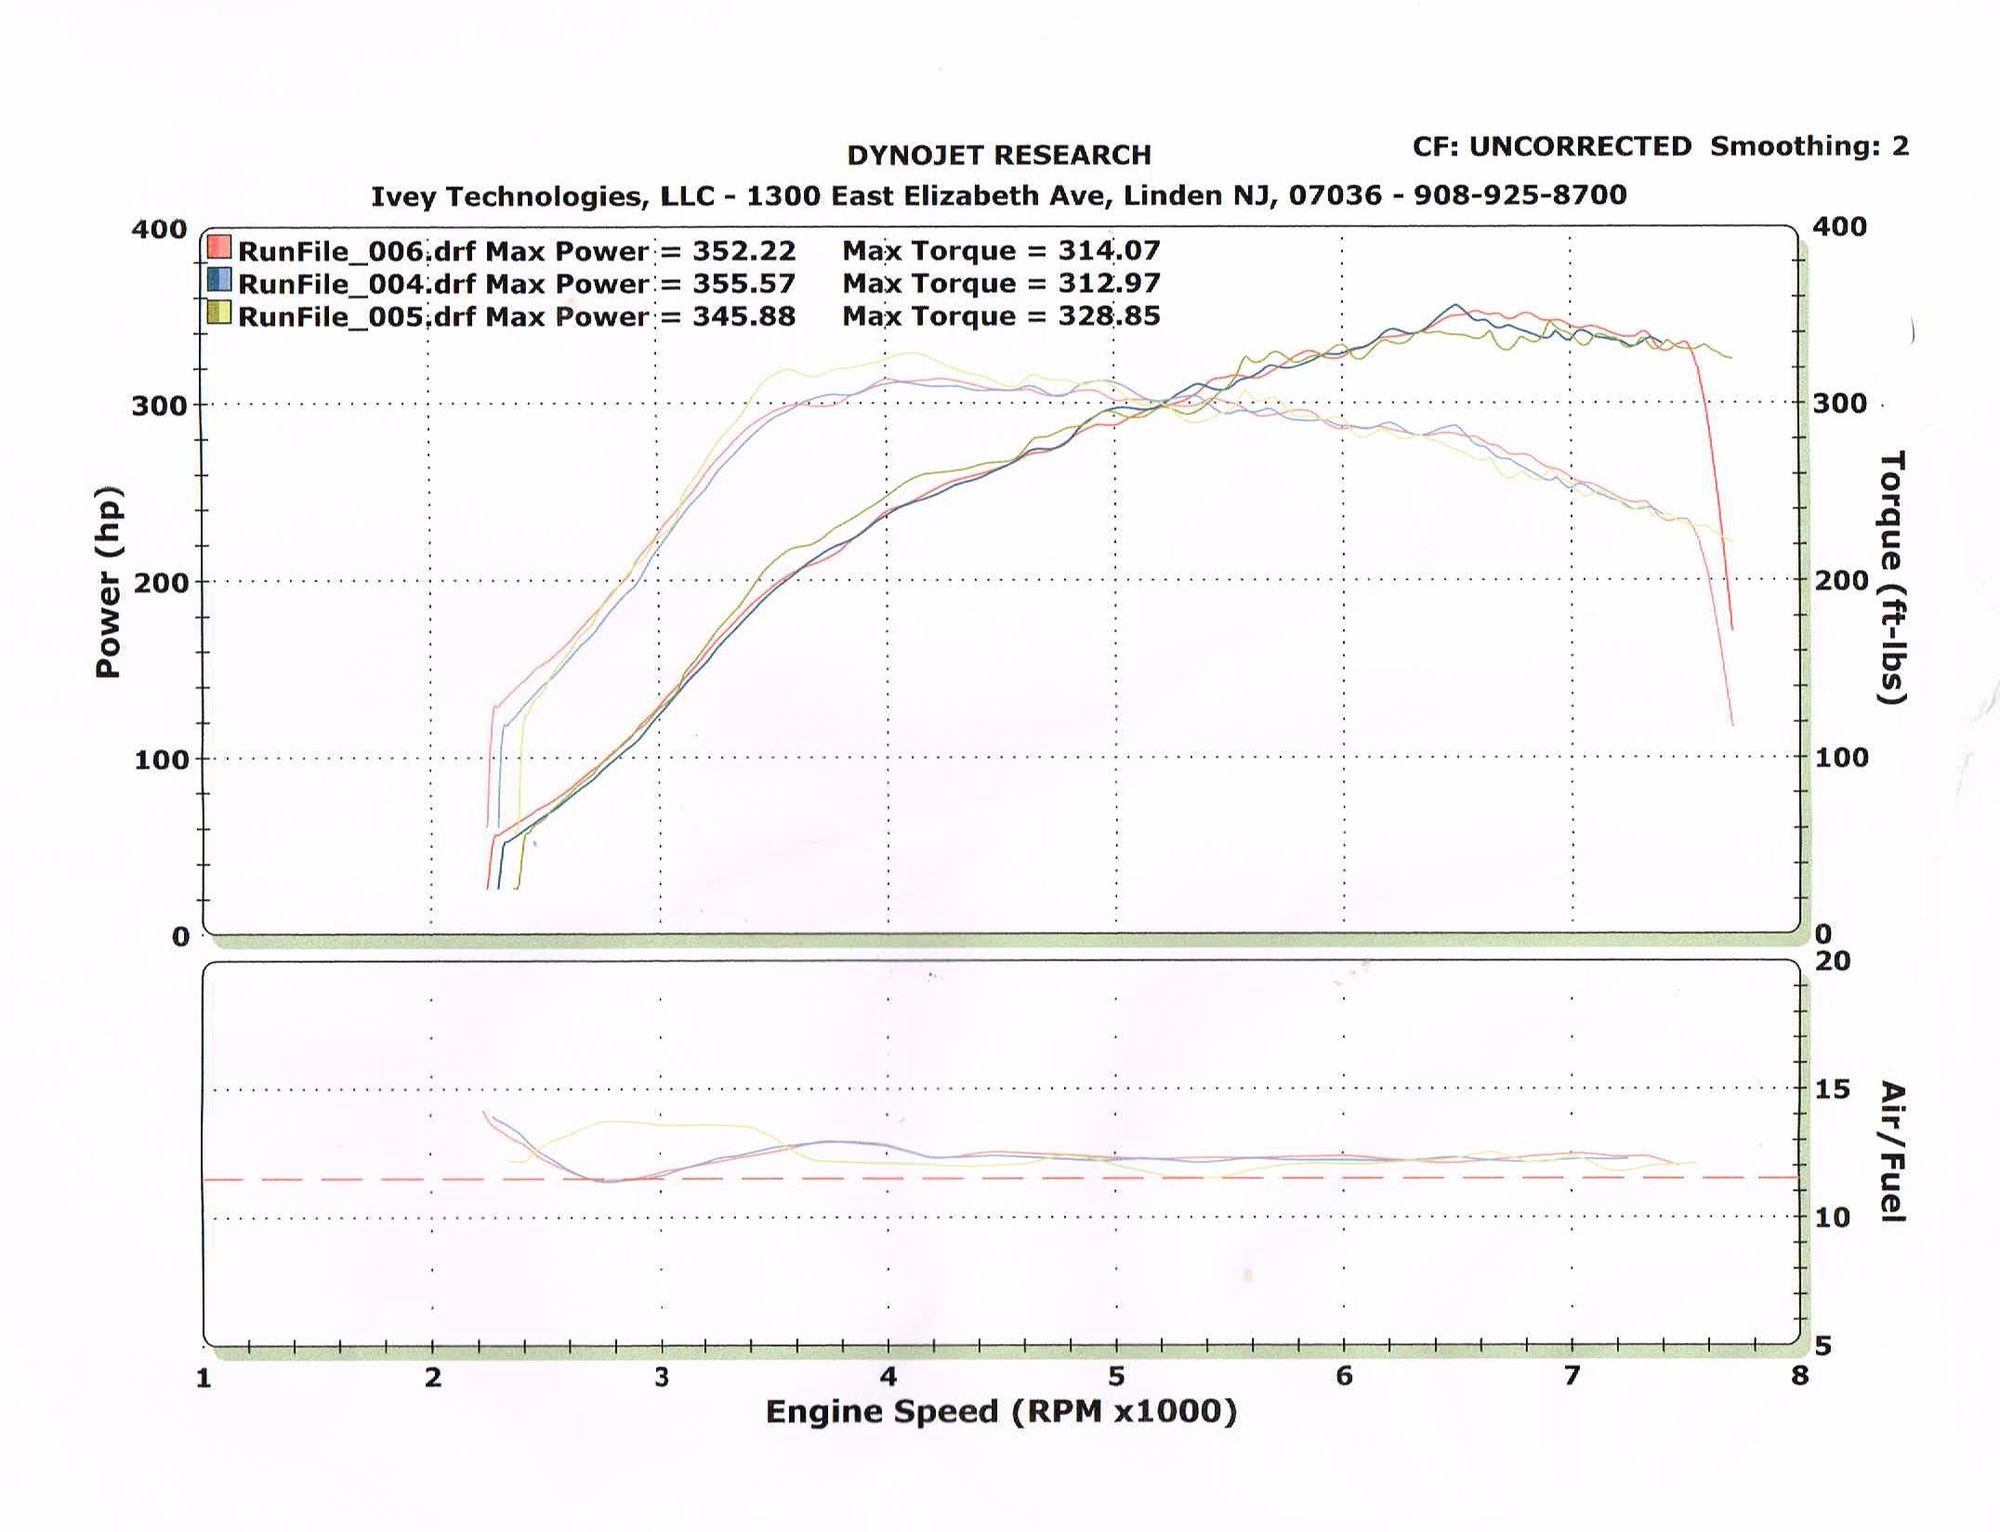Click the 4 tick on RPM axis
The width and height of the screenshot is (2000, 1532).
(888, 1376)
